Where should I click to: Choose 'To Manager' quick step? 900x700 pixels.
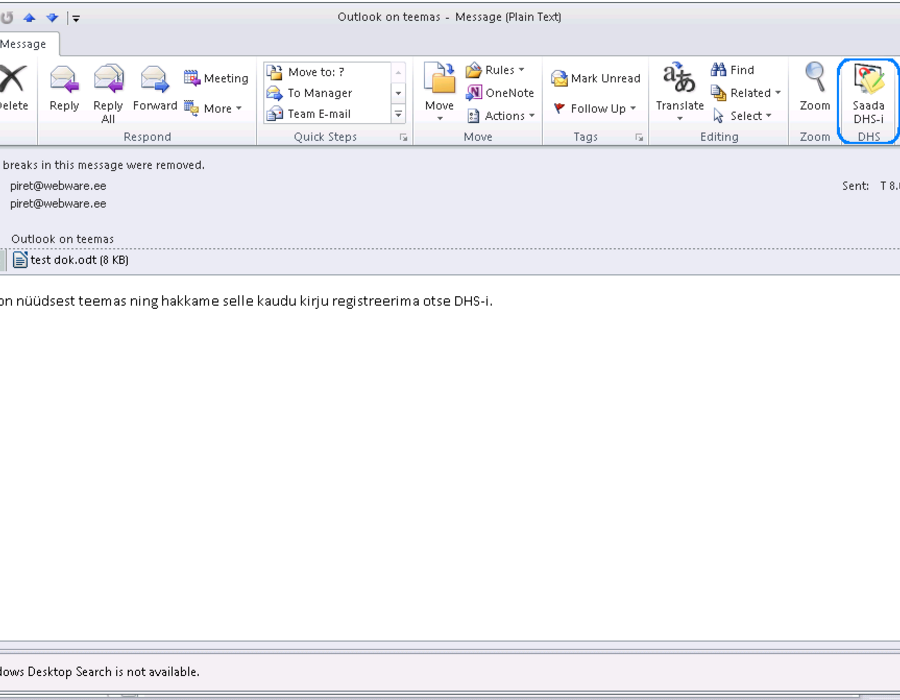327,93
